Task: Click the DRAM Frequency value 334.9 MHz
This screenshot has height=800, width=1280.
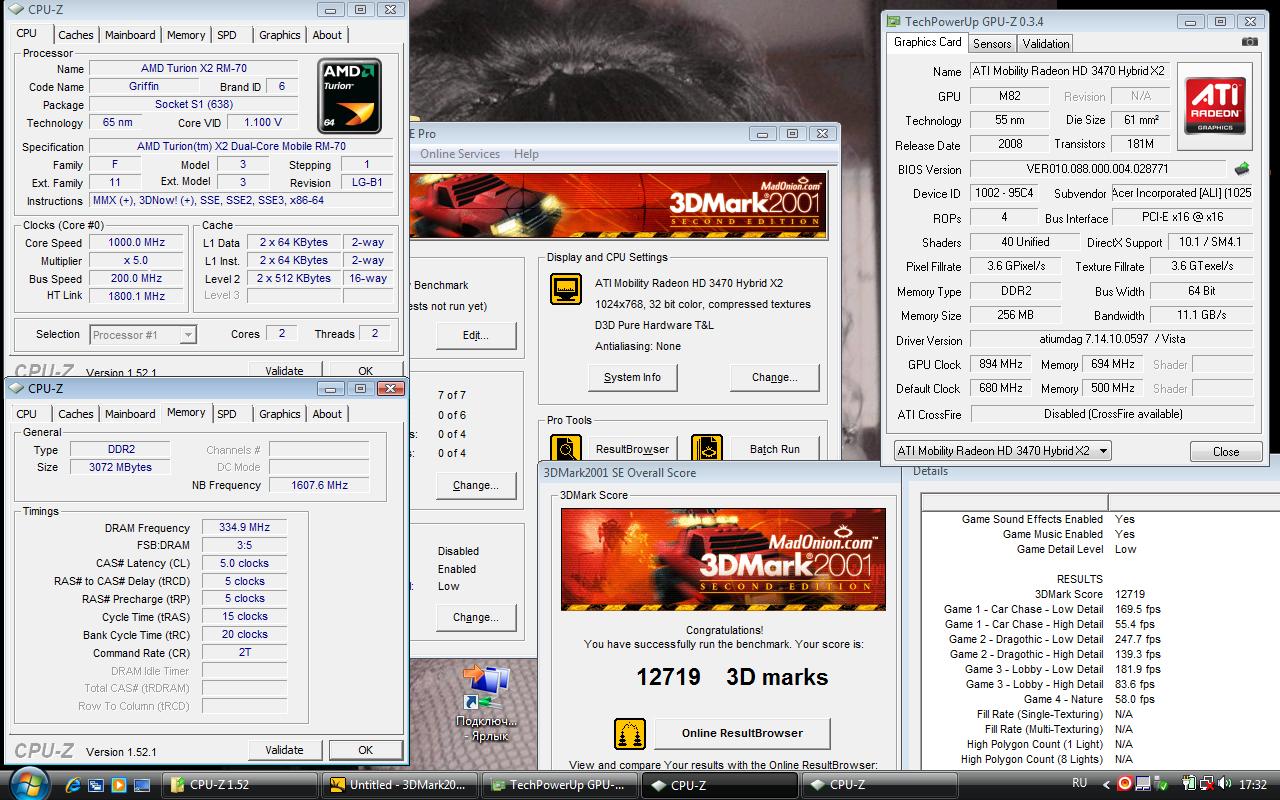Action: point(244,527)
